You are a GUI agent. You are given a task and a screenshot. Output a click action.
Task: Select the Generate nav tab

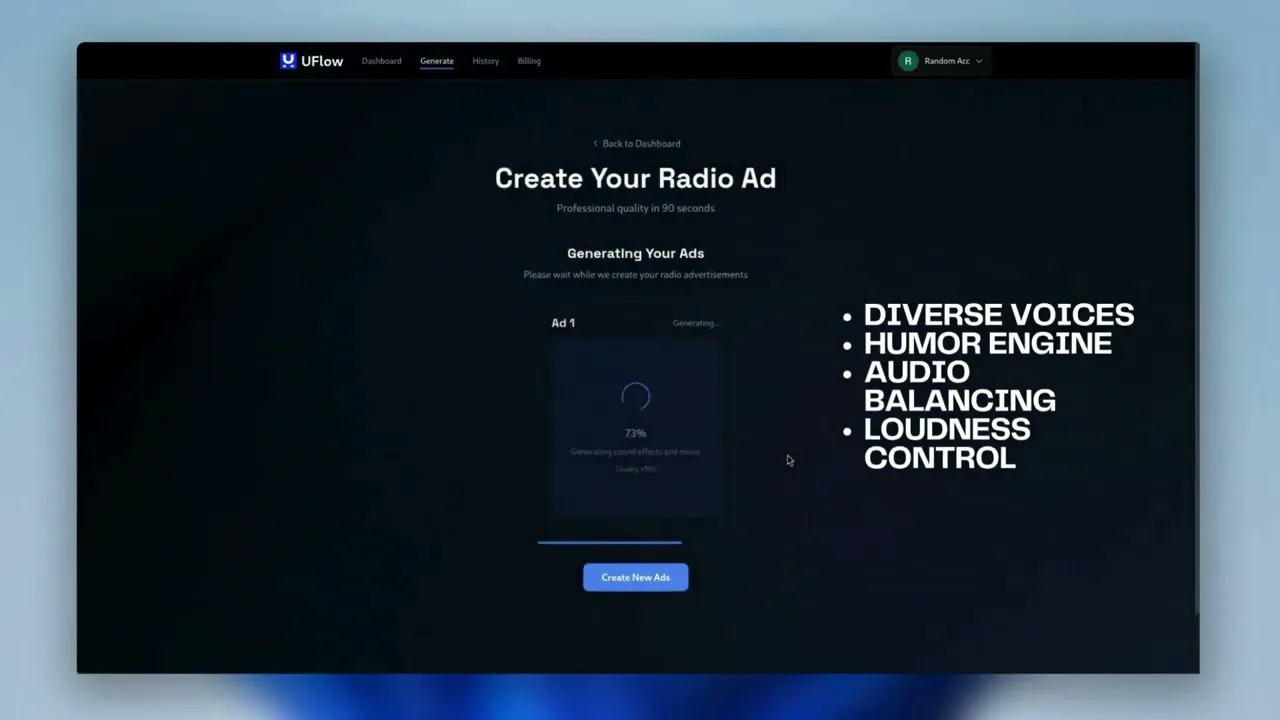(437, 61)
